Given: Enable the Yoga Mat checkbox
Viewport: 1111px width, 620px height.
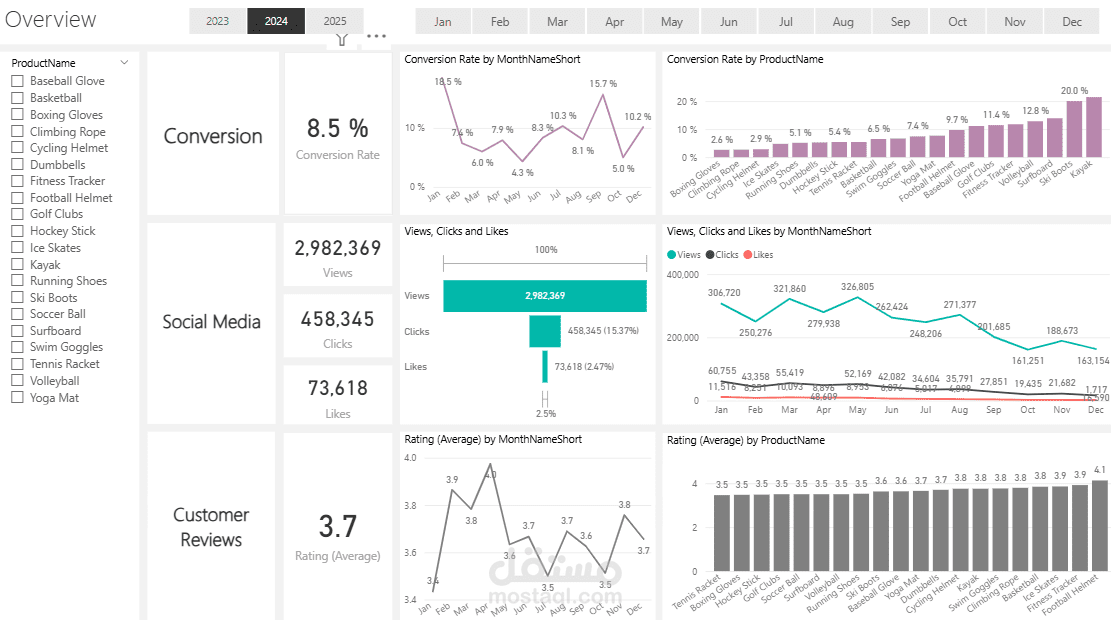Looking at the screenshot, I should click(18, 397).
